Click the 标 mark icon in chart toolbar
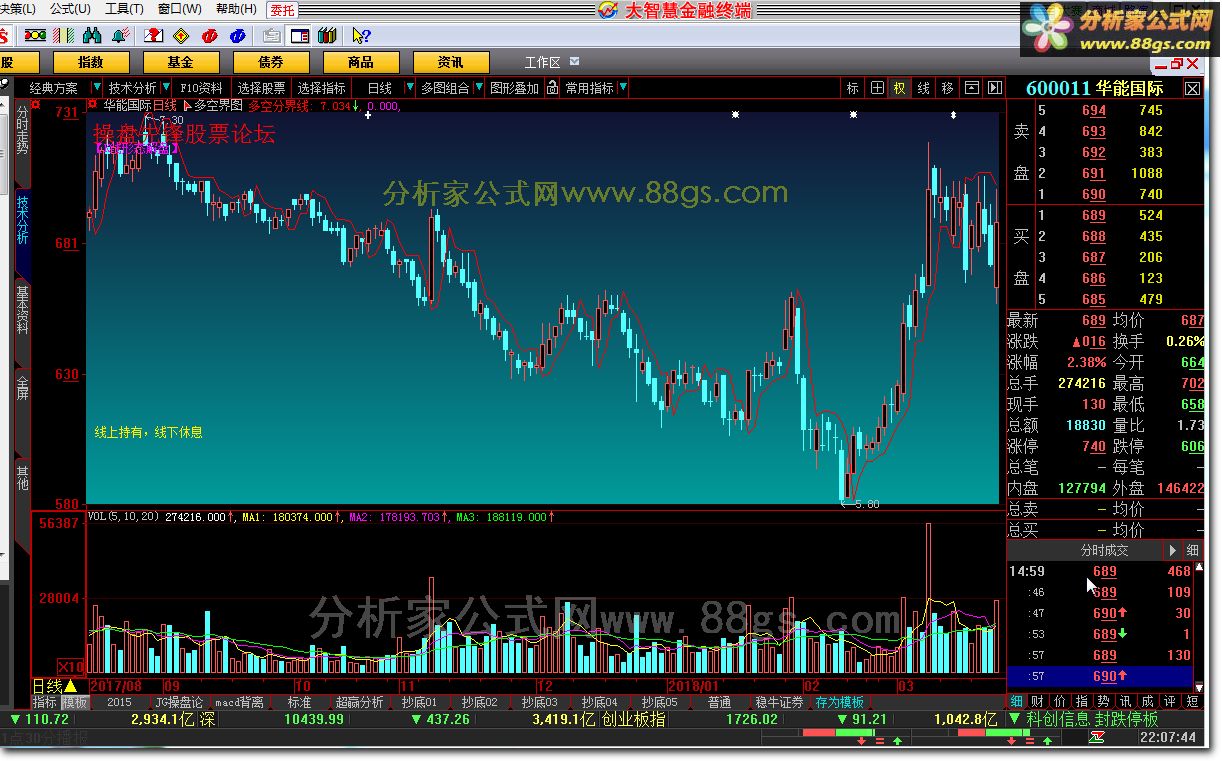This screenshot has width=1222, height=761. (853, 88)
